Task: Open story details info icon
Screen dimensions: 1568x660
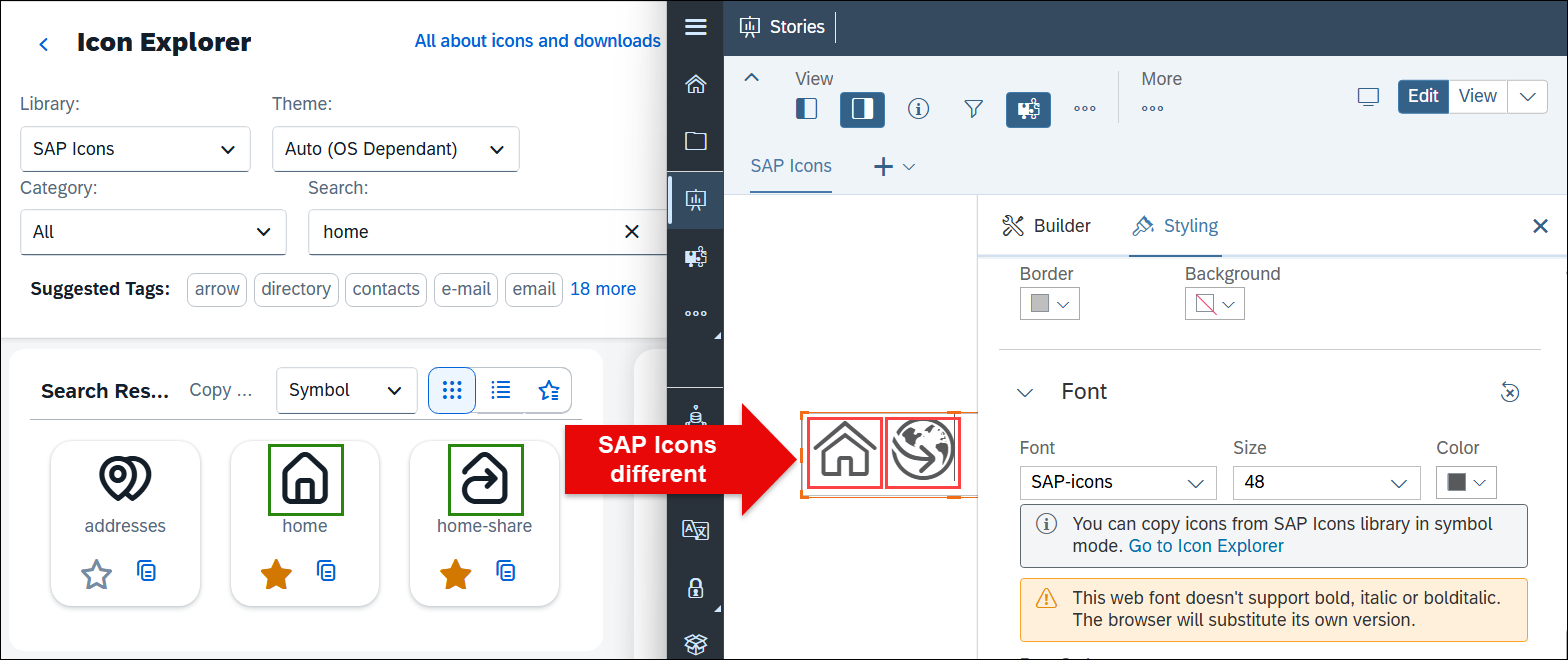Action: pos(918,109)
